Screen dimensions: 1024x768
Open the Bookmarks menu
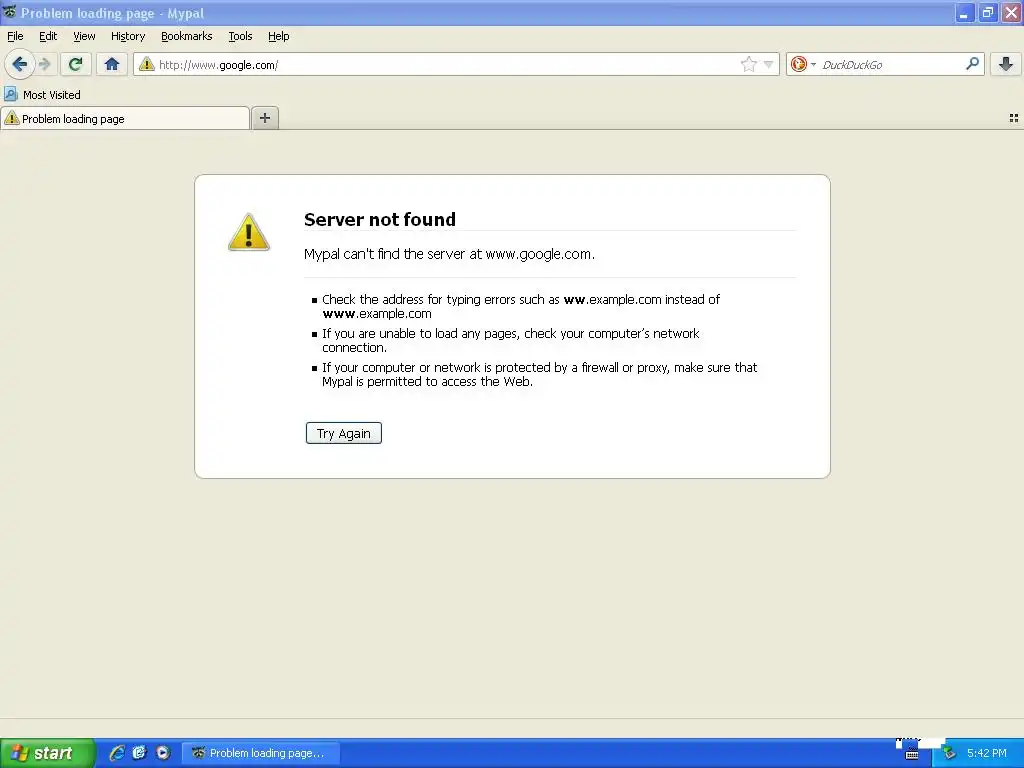tap(187, 36)
